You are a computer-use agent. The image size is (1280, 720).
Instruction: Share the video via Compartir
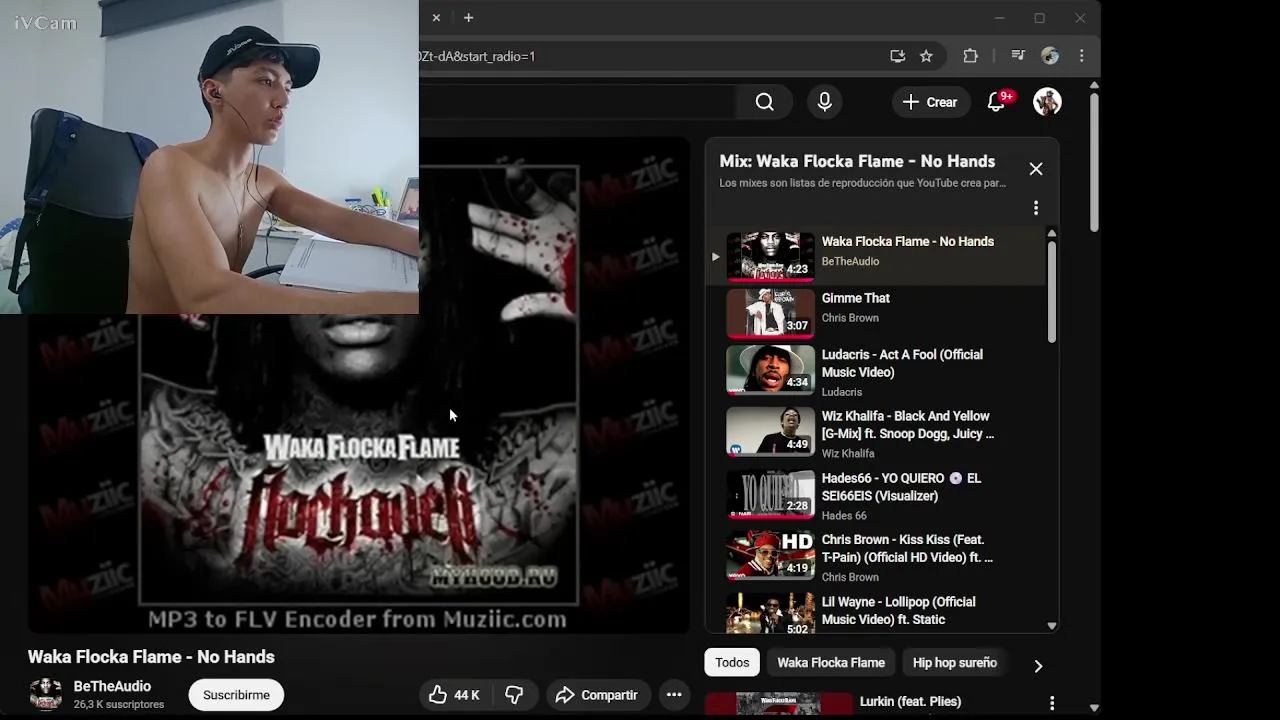(x=597, y=695)
